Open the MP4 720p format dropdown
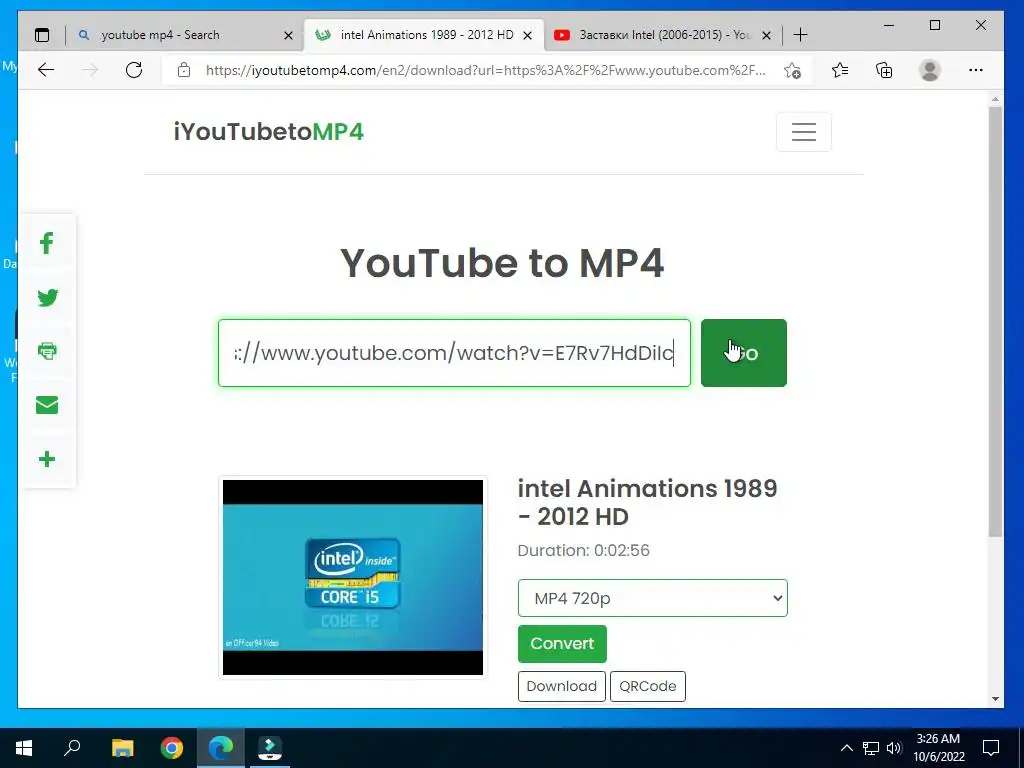This screenshot has width=1024, height=768. click(652, 598)
